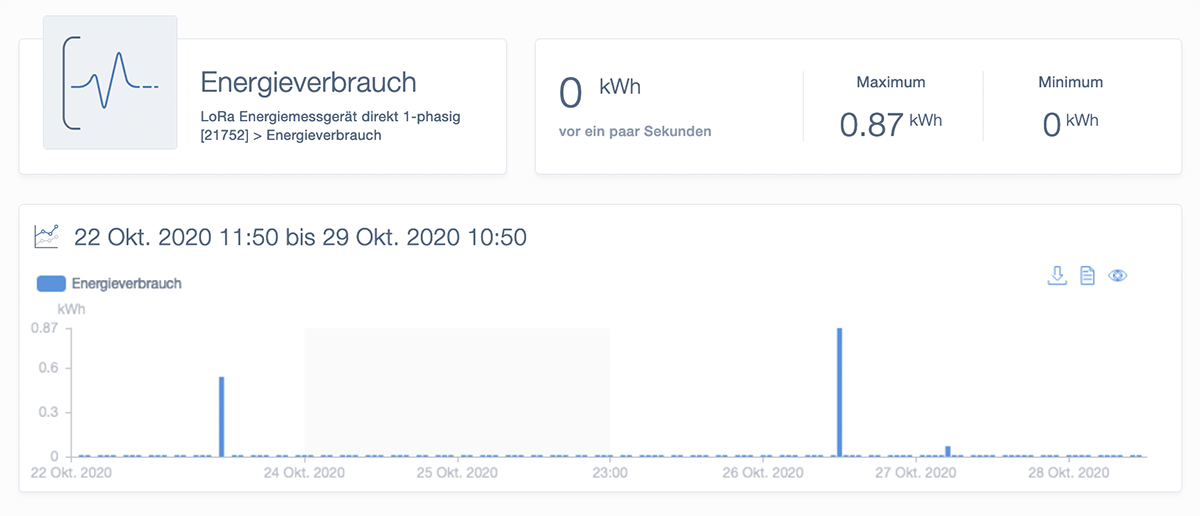
Task: Click the 0.55 kWh bar near 22 Okt.
Action: (221, 416)
